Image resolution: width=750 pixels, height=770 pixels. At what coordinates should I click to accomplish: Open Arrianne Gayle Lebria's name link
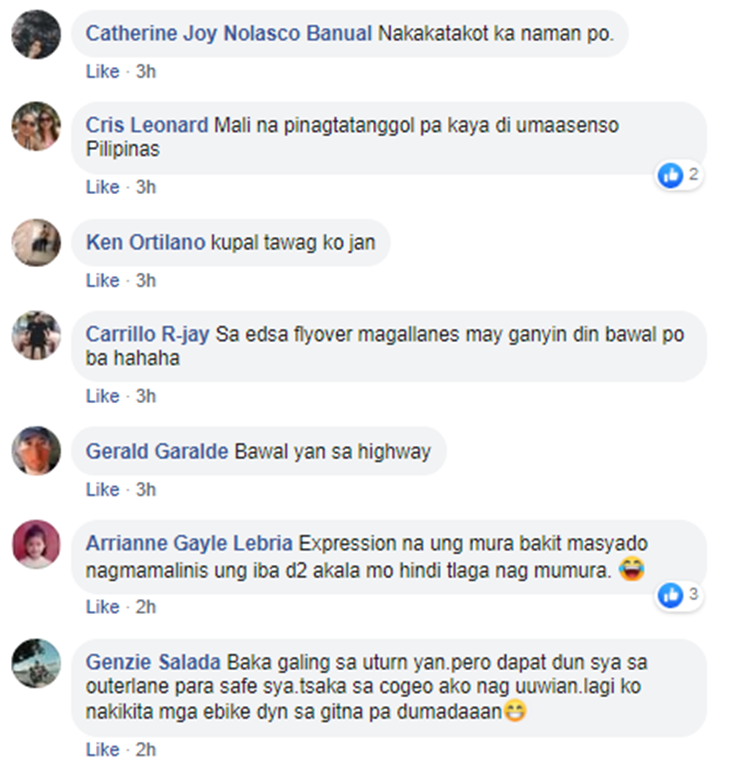tap(189, 544)
